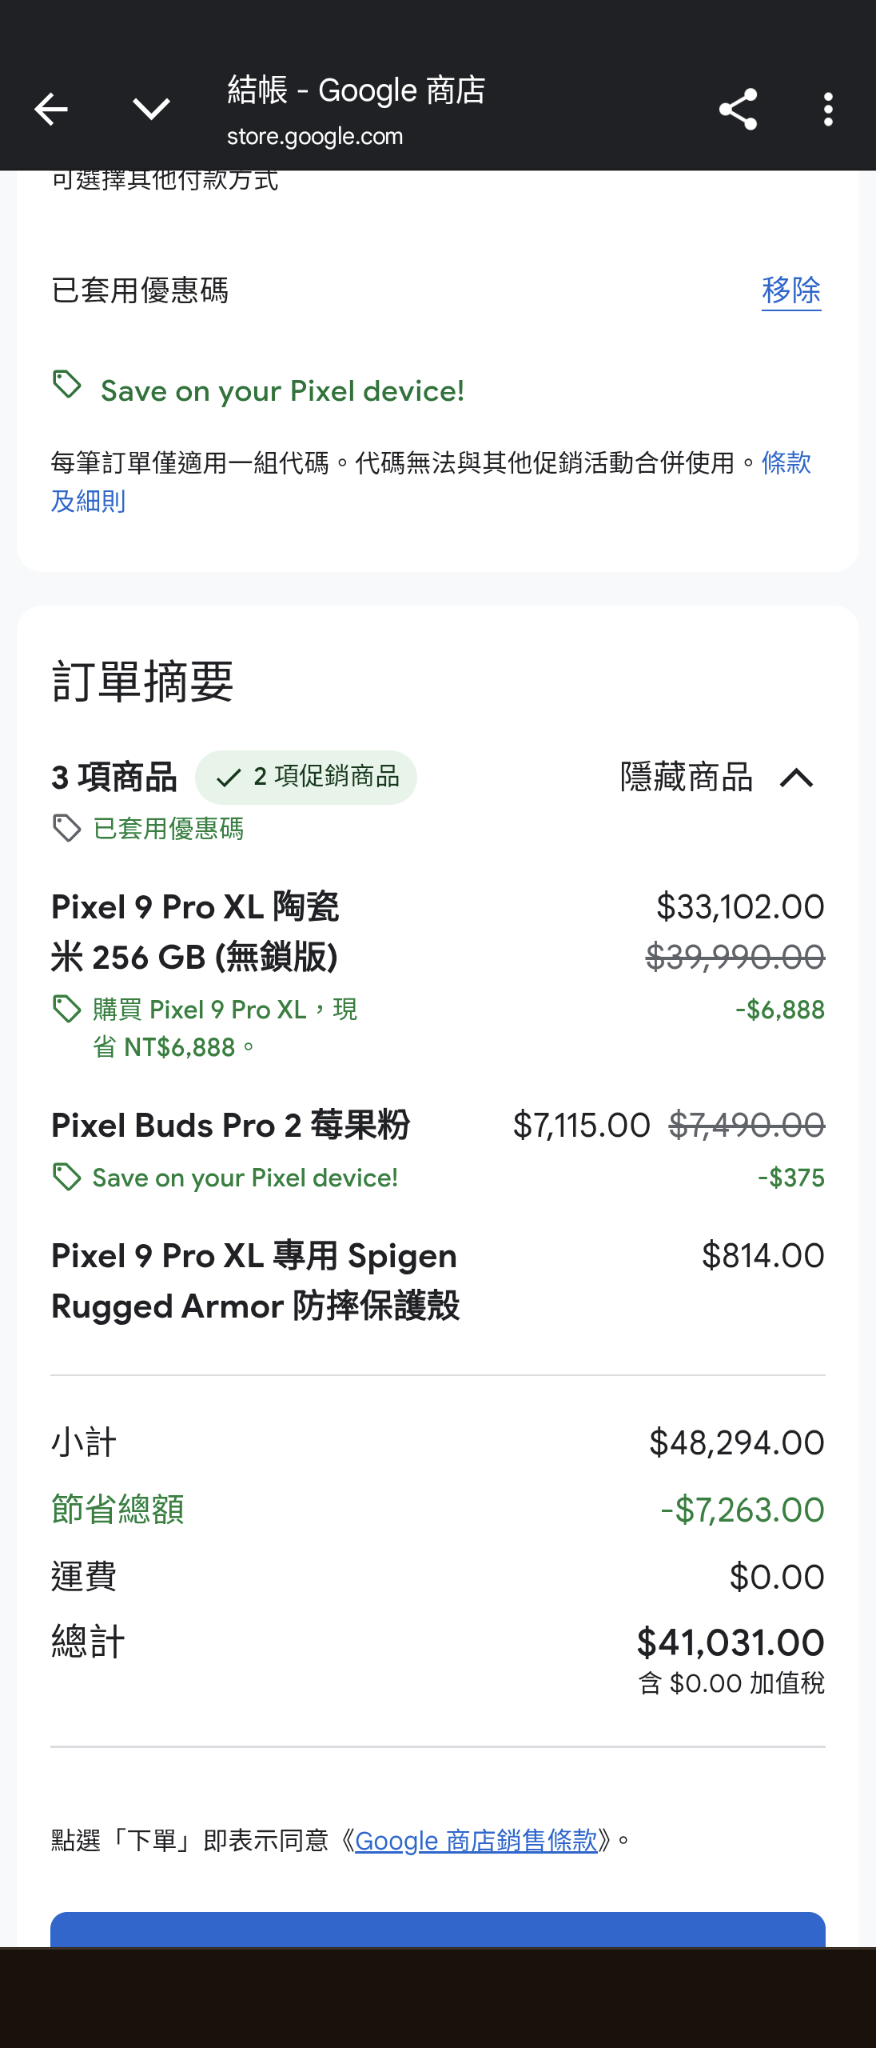Click the 隱藏商品 label
Image resolution: width=876 pixels, height=2048 pixels.
[x=686, y=777]
